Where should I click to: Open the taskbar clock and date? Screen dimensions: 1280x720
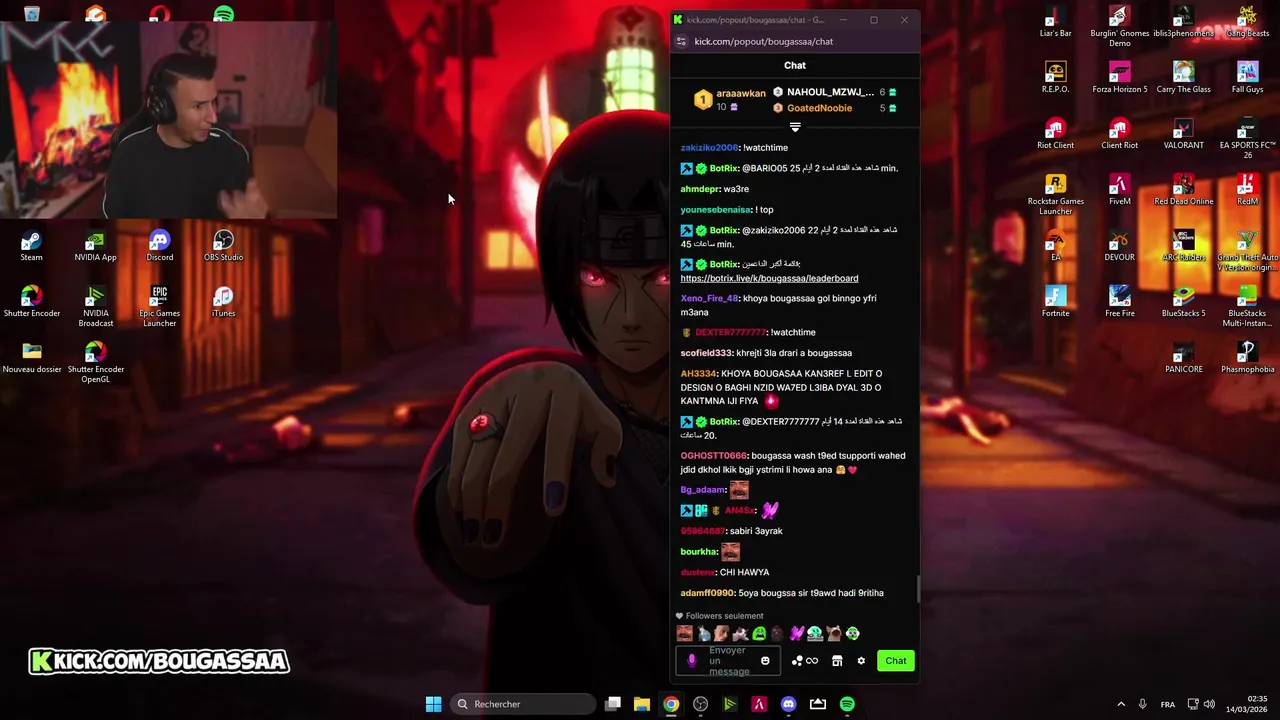[1247, 704]
